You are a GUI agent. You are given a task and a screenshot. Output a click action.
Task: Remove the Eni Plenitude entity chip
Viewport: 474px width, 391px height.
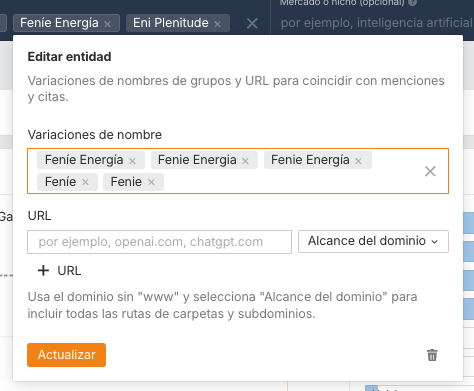click(x=217, y=24)
